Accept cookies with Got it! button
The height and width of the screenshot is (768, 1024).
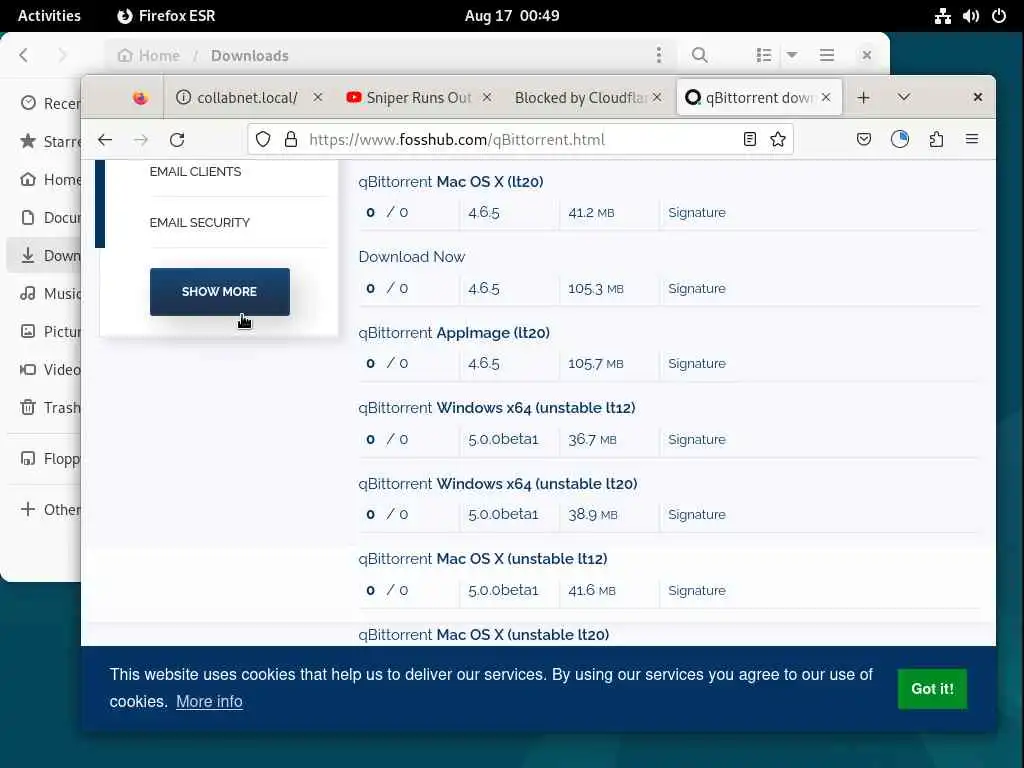coord(932,689)
